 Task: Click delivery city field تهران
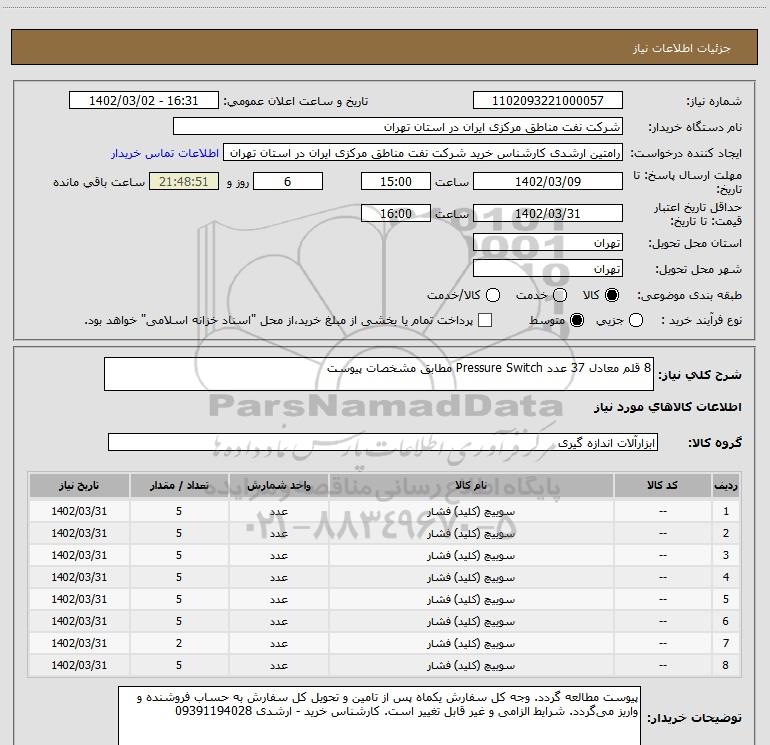click(x=548, y=269)
